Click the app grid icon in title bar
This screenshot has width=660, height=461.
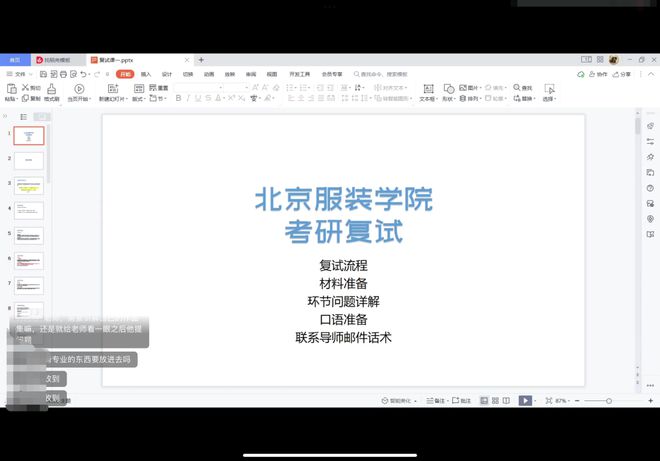tap(600, 60)
